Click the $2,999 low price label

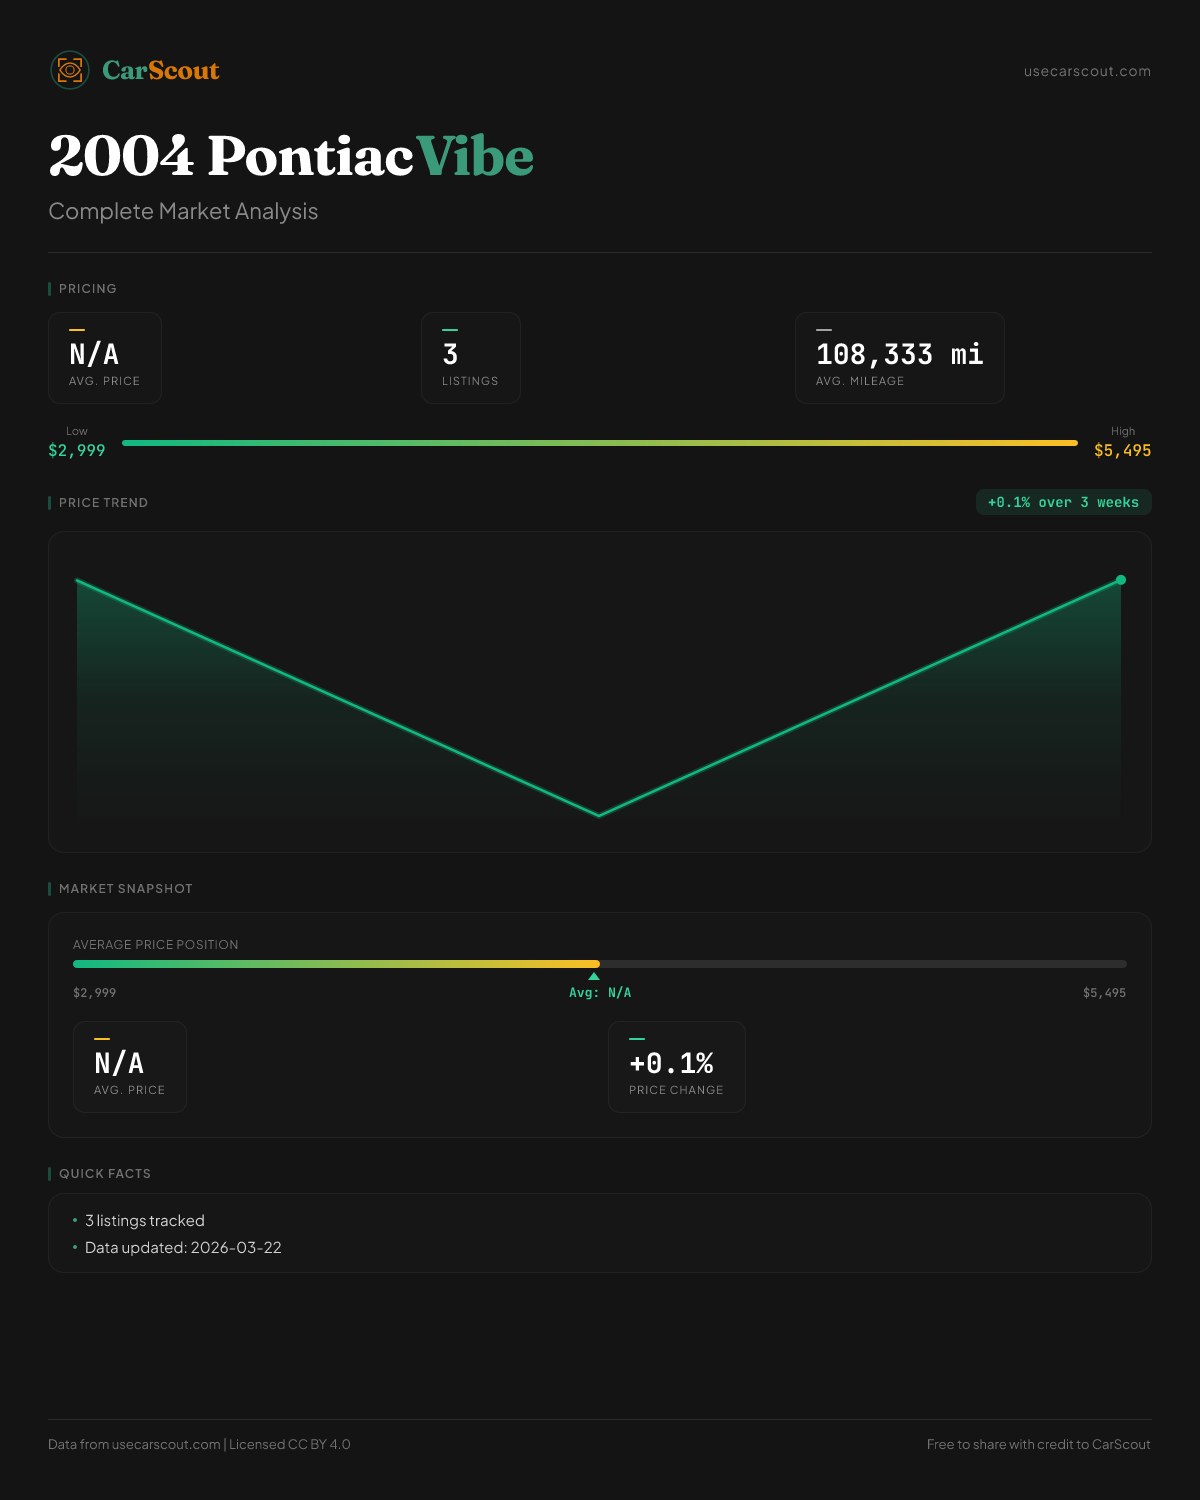pyautogui.click(x=77, y=450)
